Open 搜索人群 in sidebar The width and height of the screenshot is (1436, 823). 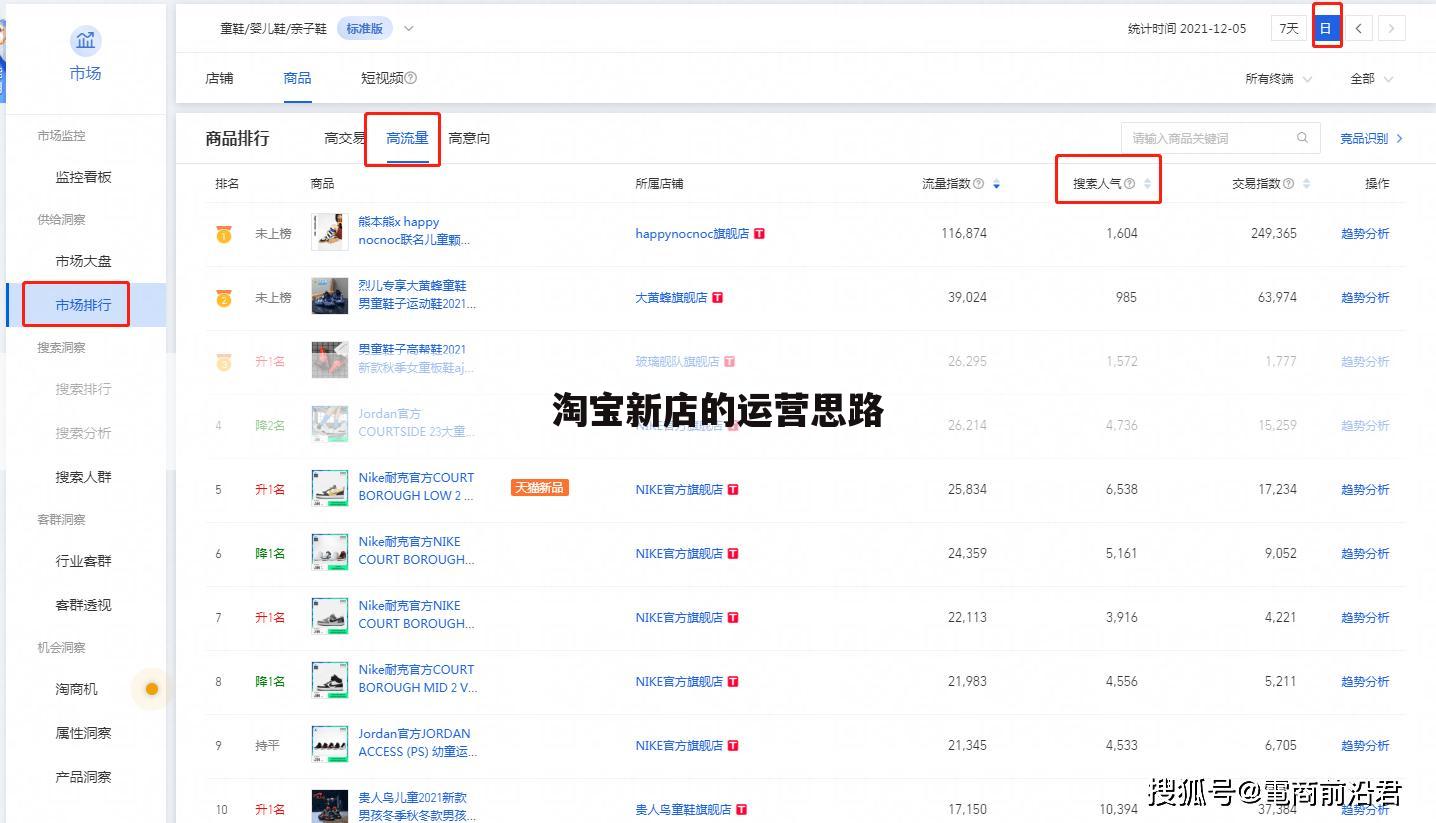tap(84, 477)
